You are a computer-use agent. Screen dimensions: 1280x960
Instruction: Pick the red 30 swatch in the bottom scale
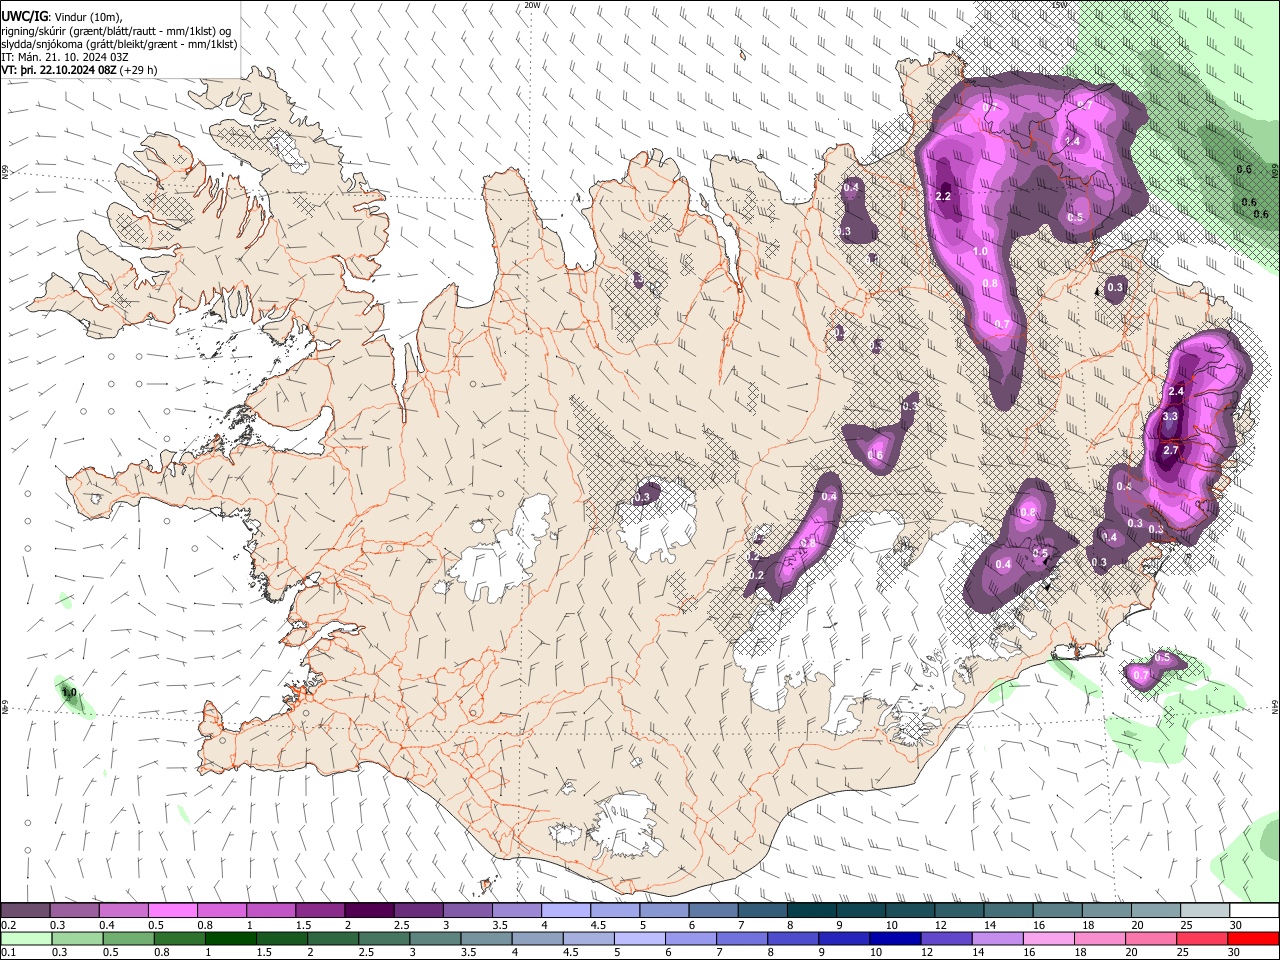(1252, 939)
